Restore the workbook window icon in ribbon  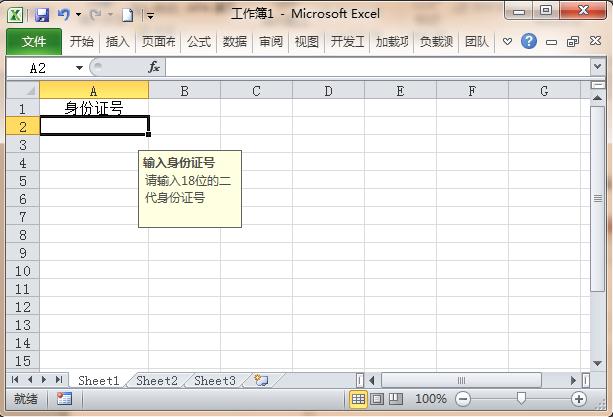(x=573, y=41)
